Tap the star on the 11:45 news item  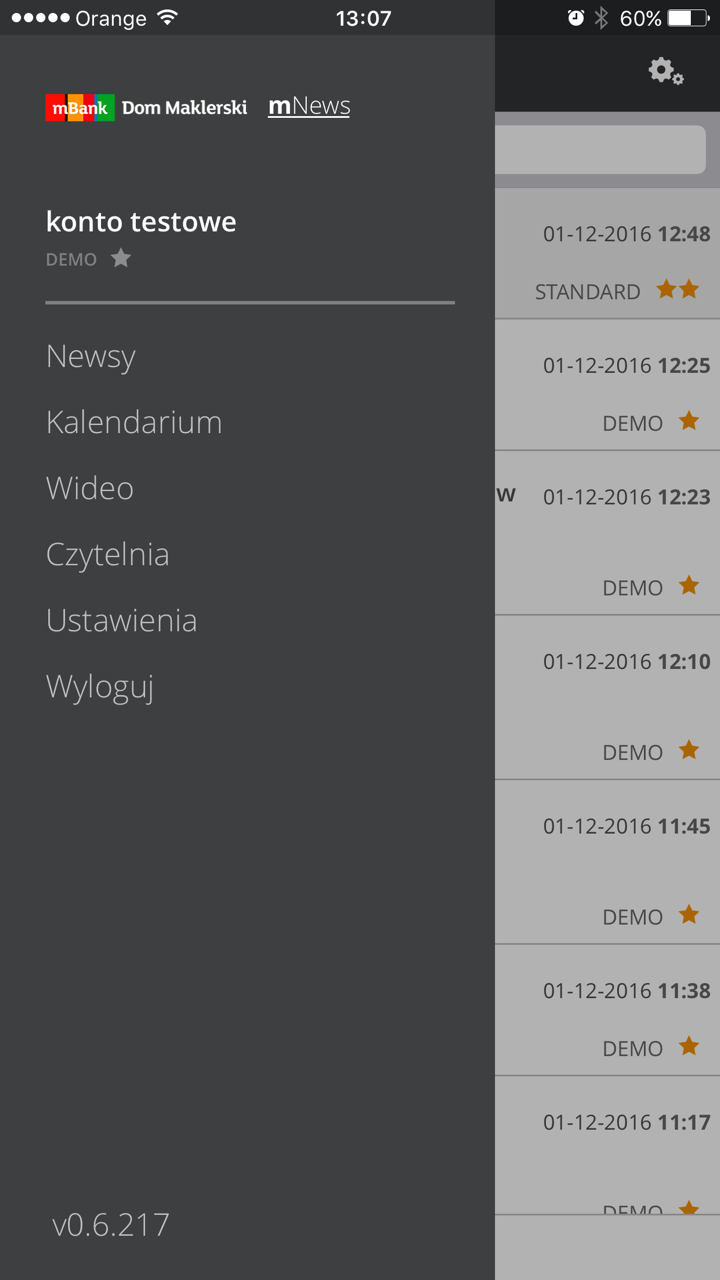coord(689,915)
